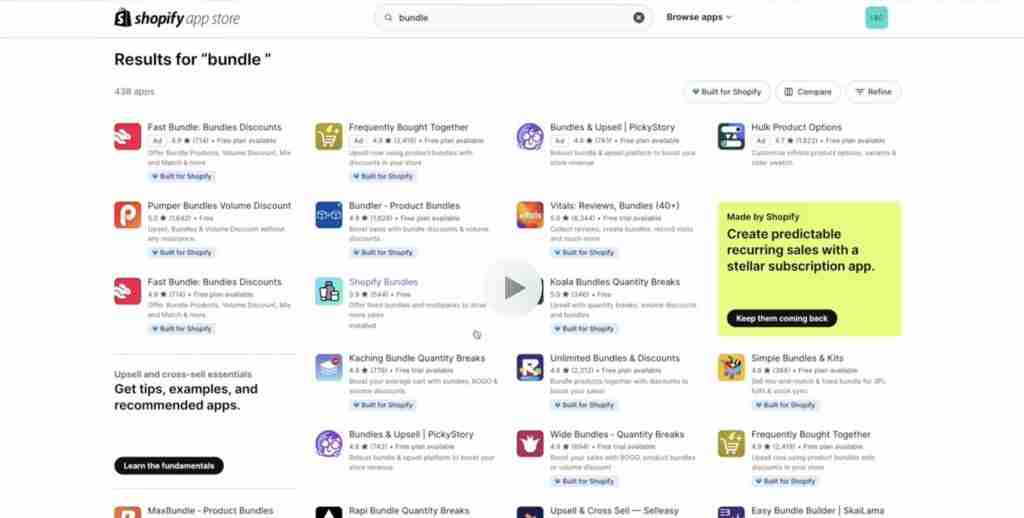Open Bundles & Upsell PickyStory Ad icon
1024x518 pixels.
click(x=530, y=137)
